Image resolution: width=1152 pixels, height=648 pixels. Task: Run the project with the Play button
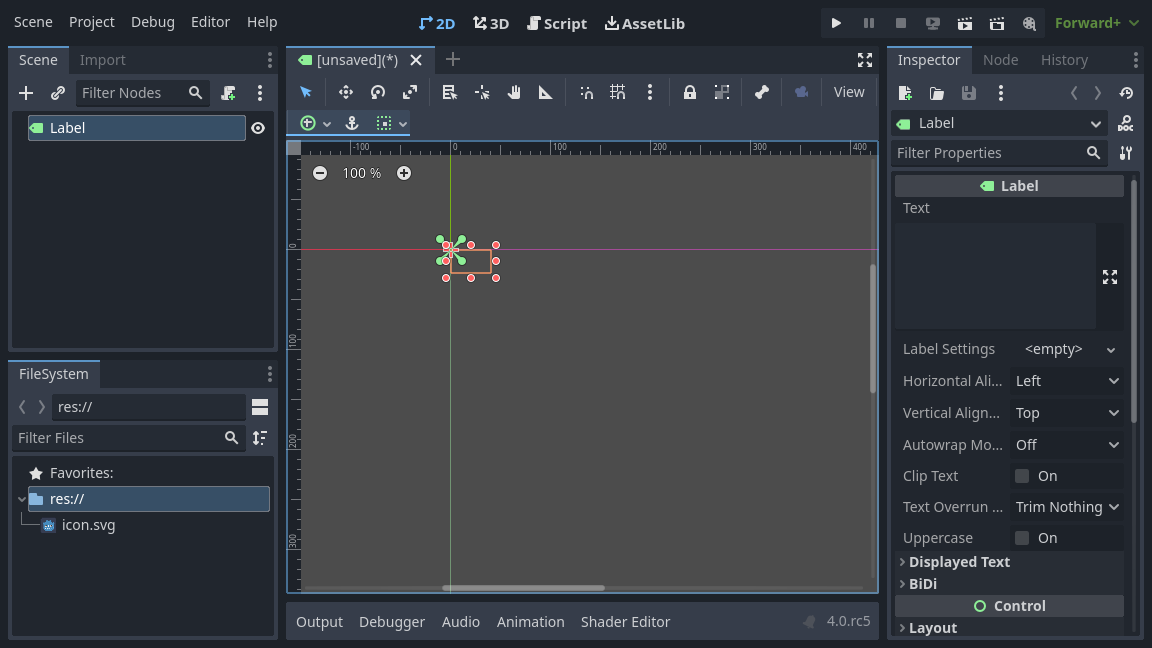[x=836, y=22]
